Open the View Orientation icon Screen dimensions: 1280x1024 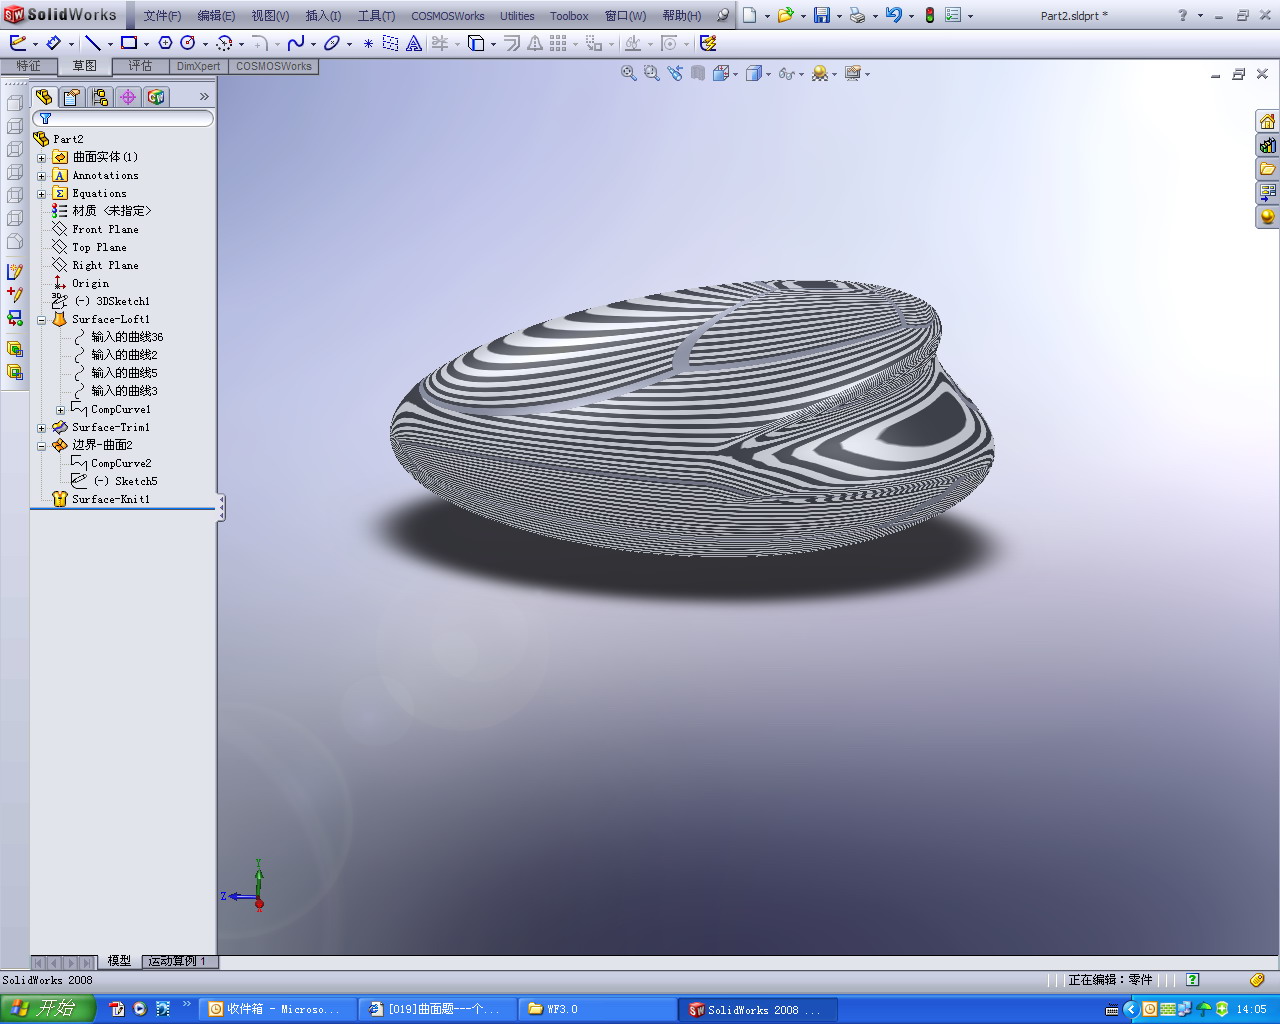click(721, 73)
